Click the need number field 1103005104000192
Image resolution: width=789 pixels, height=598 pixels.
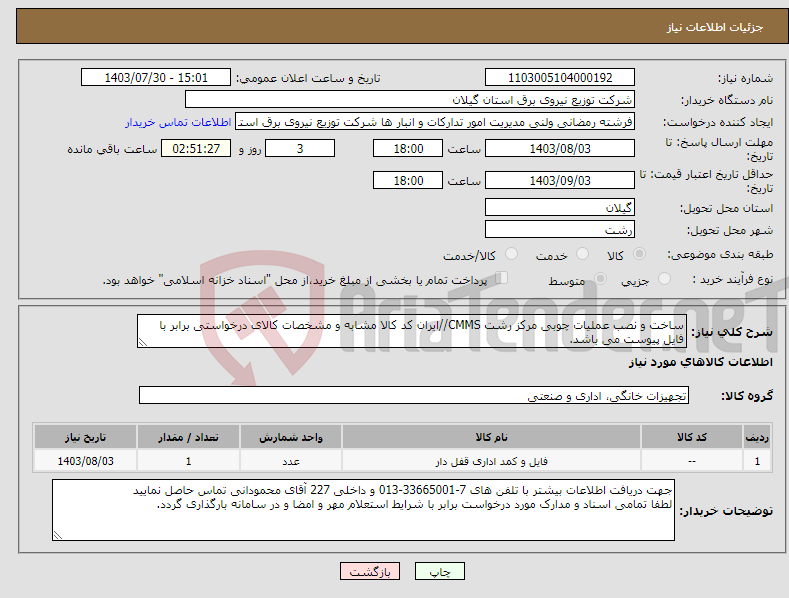pos(560,78)
